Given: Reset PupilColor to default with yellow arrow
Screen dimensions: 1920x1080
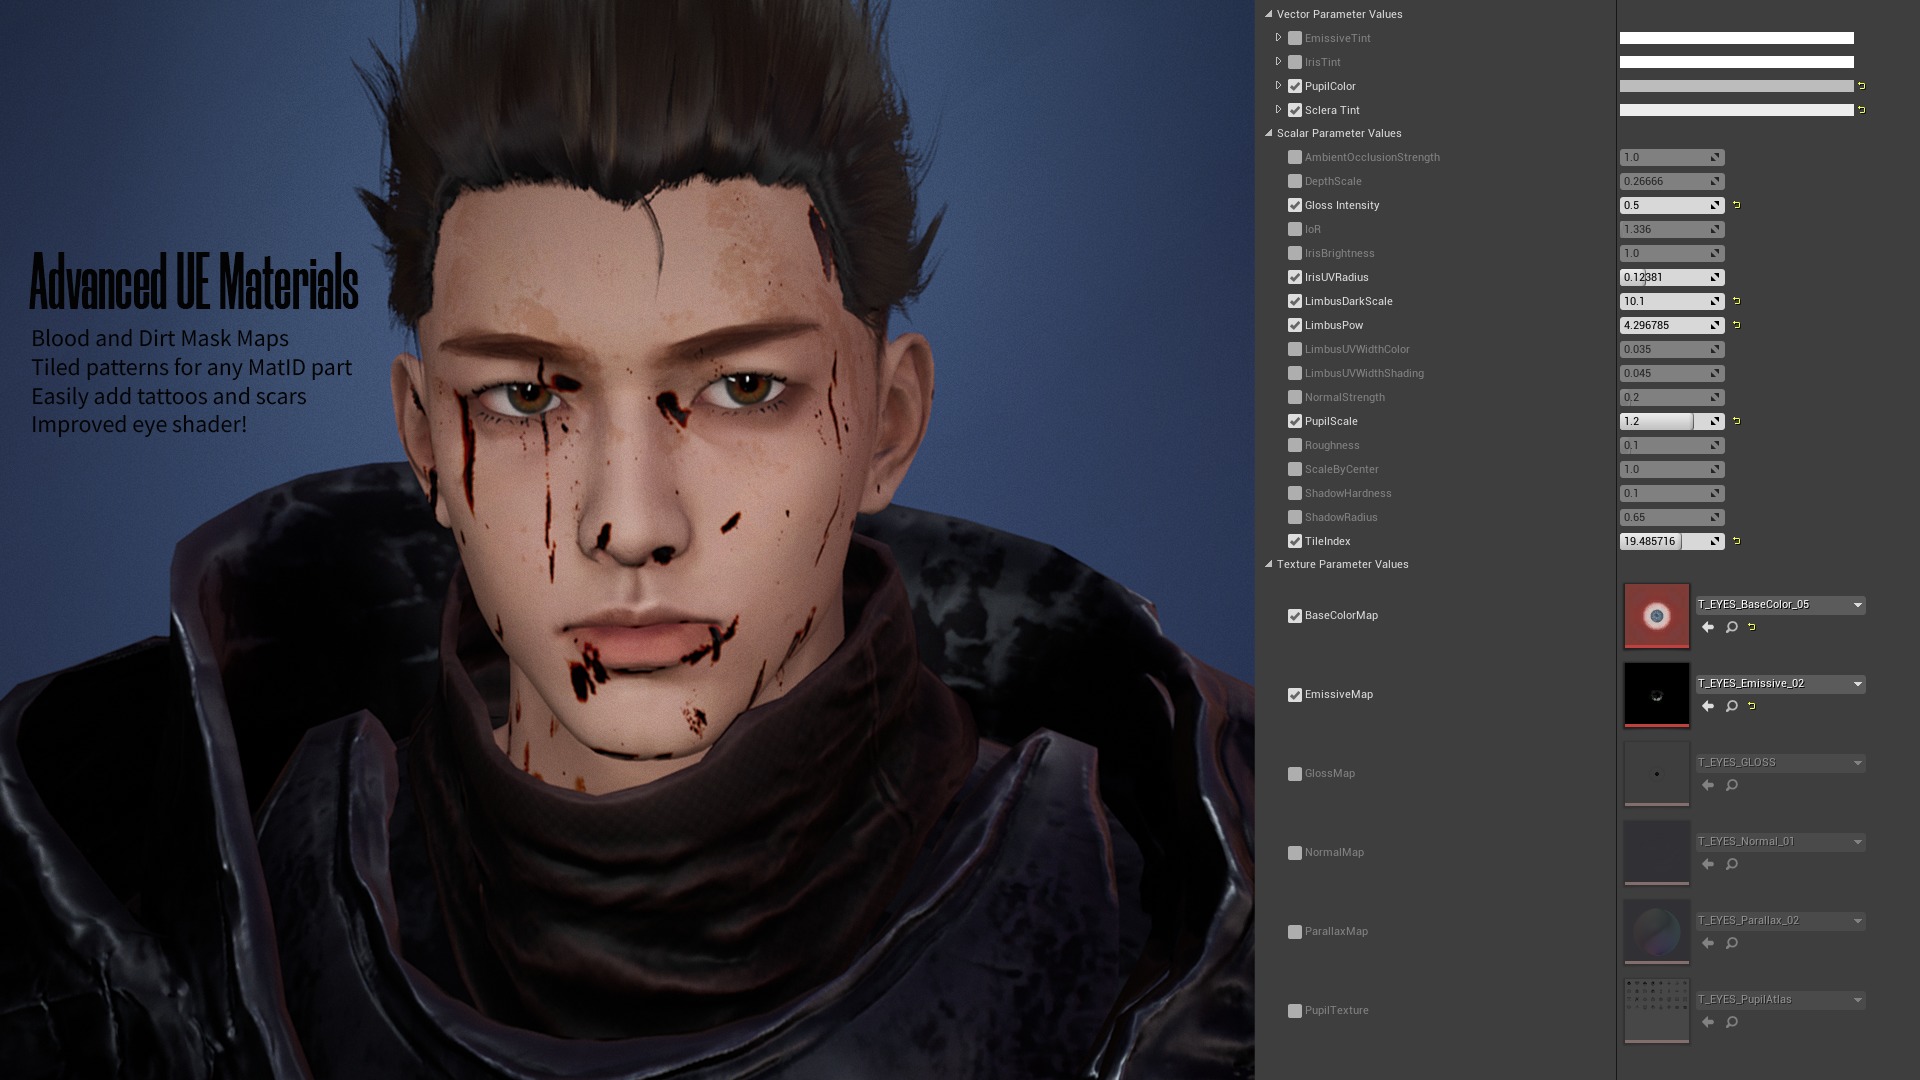Looking at the screenshot, I should click(x=1862, y=86).
